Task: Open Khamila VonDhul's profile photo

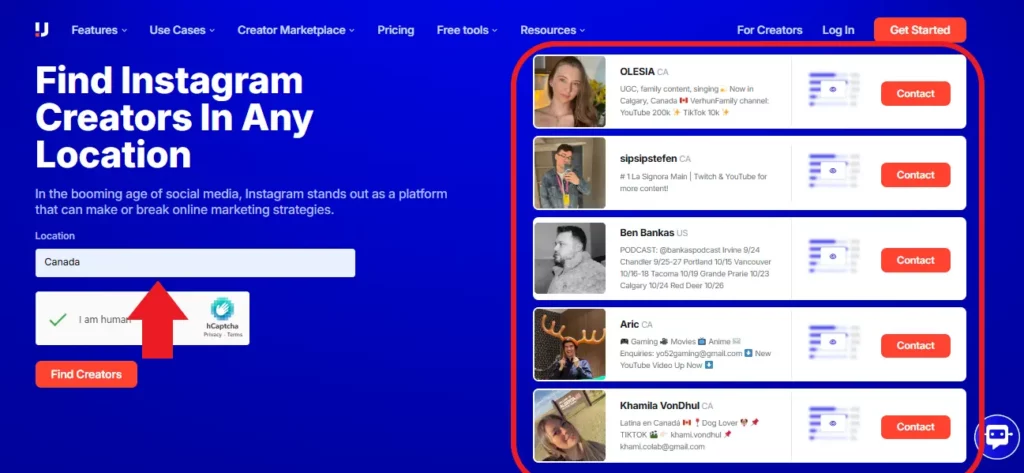Action: coord(569,425)
